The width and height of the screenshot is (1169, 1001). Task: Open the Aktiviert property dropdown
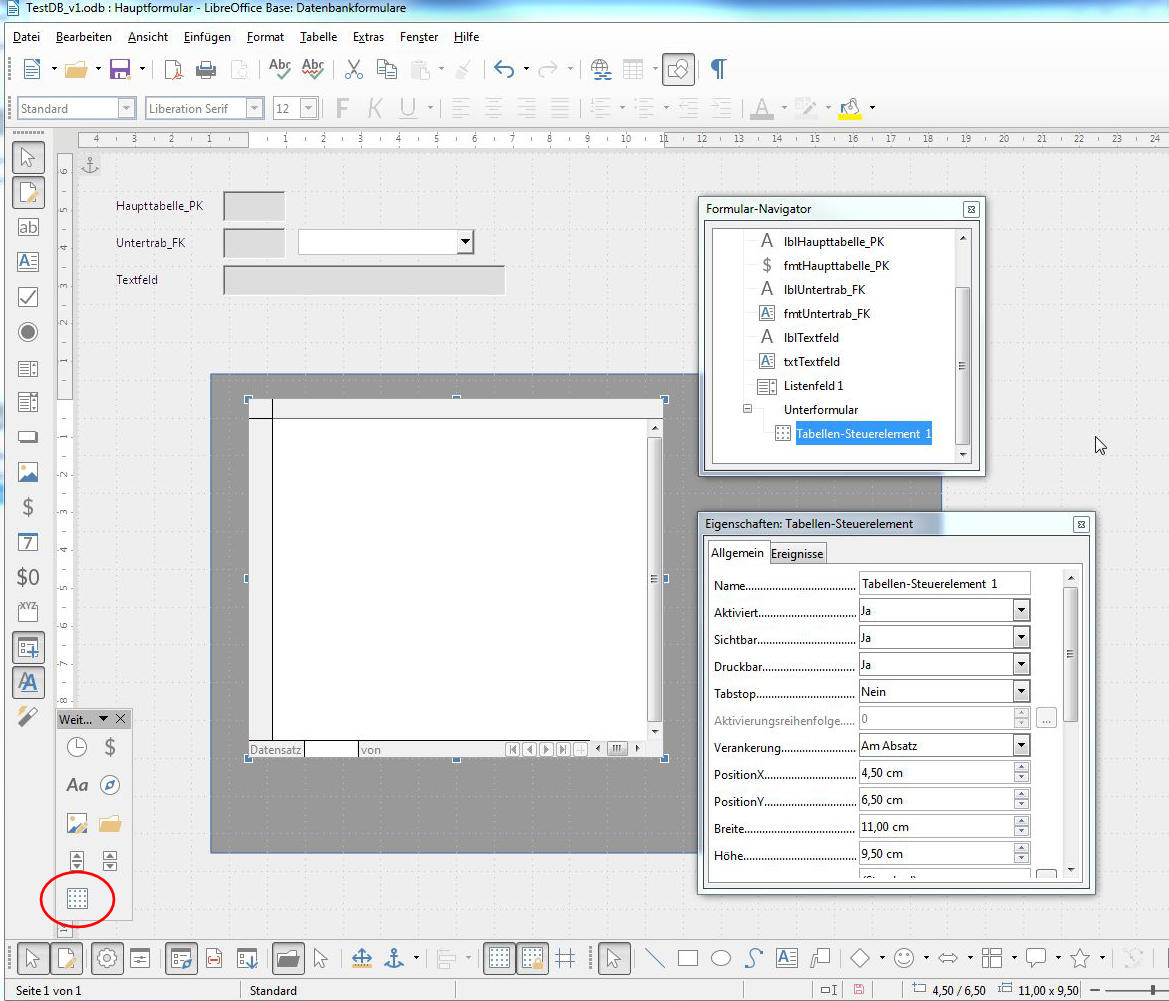click(1021, 611)
